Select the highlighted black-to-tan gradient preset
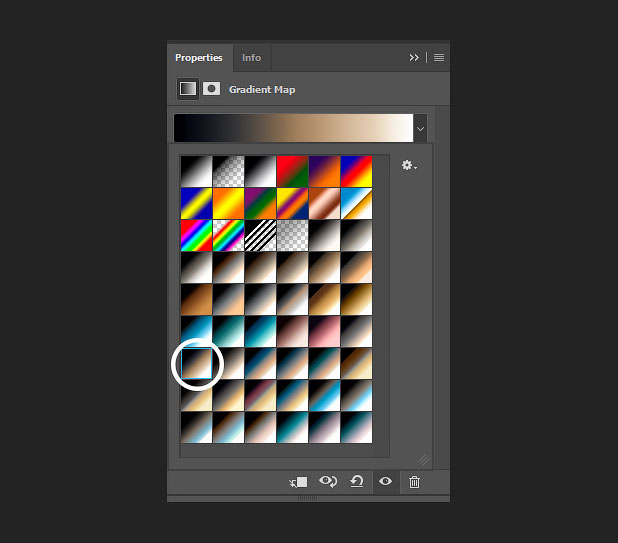The height and width of the screenshot is (543, 618). tap(196, 363)
